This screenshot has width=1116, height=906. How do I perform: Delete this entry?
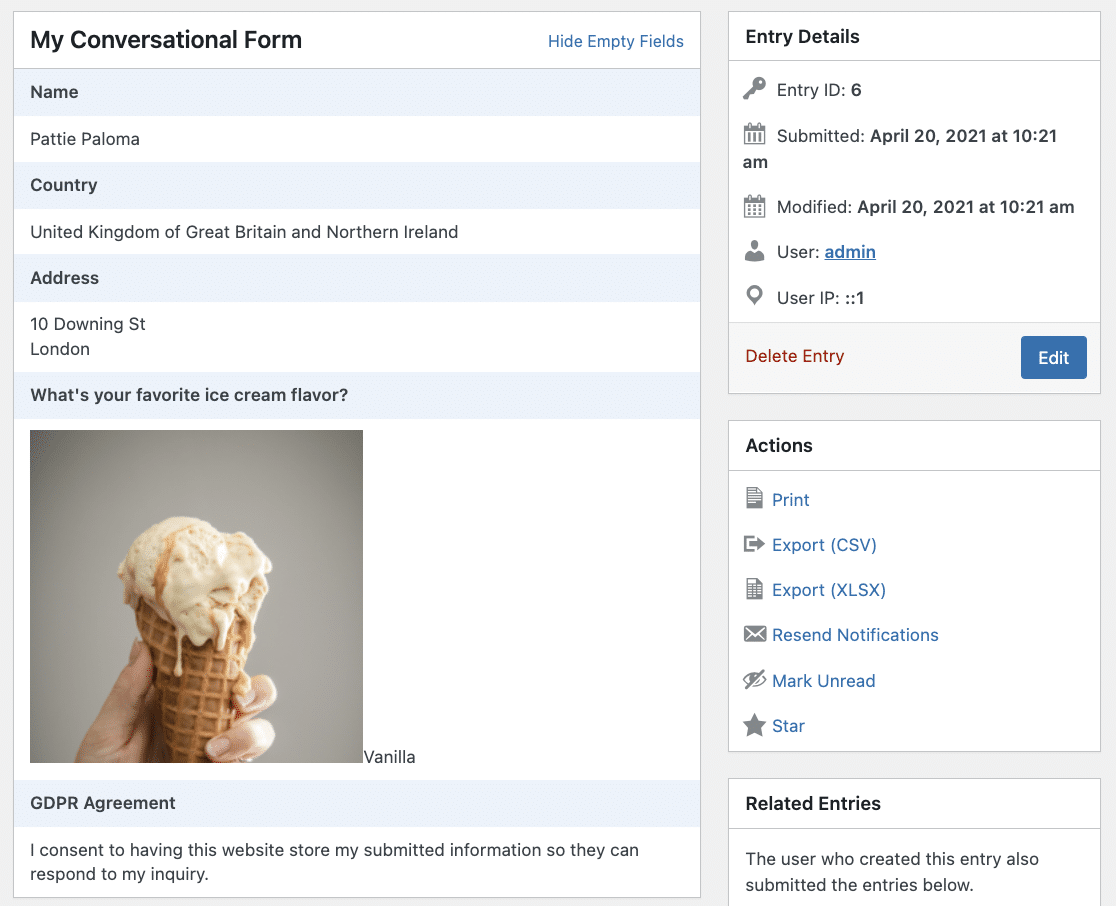pyautogui.click(x=794, y=356)
